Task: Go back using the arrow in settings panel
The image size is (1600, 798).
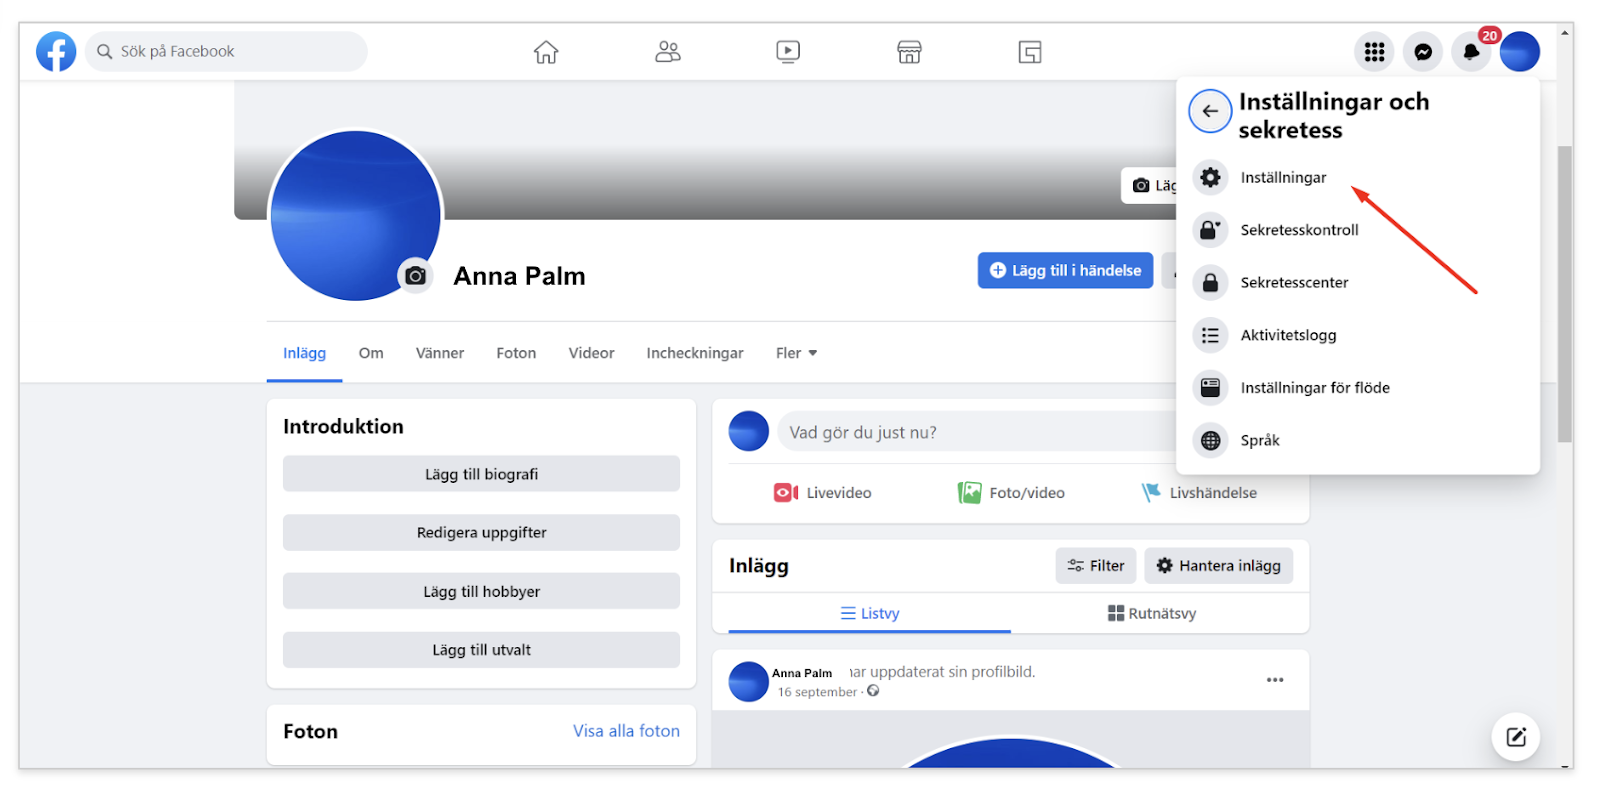Action: tap(1210, 111)
